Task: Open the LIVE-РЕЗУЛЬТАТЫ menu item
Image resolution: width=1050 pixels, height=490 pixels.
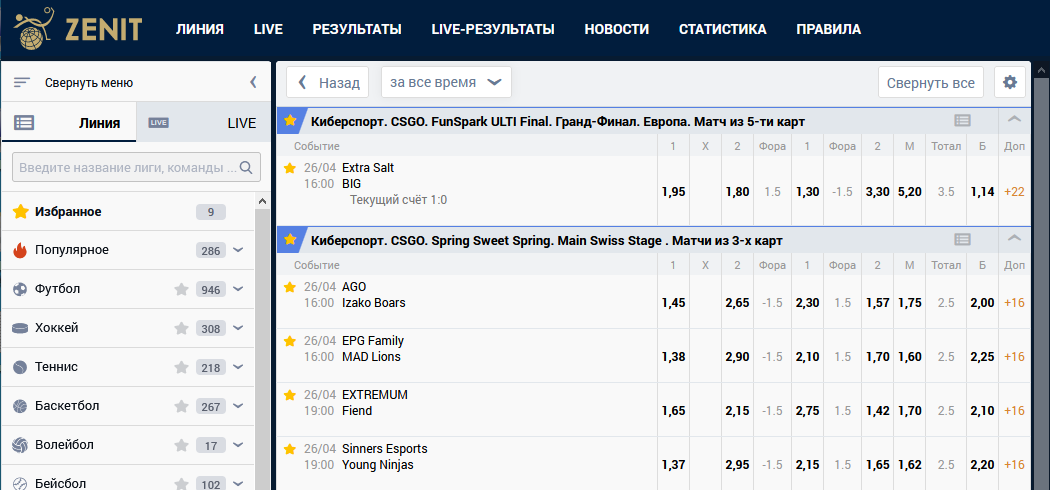Action: pos(493,29)
